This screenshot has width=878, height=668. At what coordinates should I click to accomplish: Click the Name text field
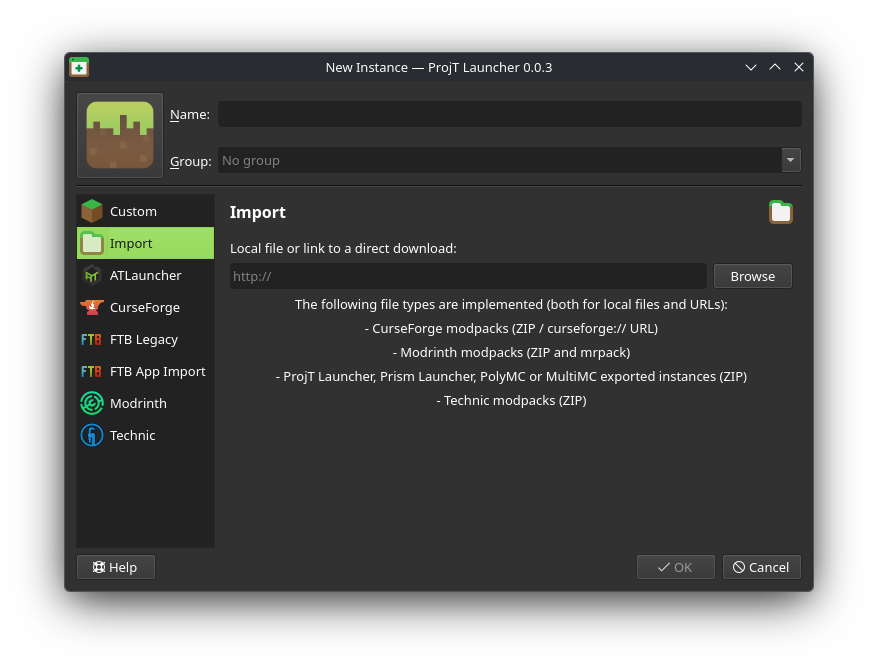point(509,114)
